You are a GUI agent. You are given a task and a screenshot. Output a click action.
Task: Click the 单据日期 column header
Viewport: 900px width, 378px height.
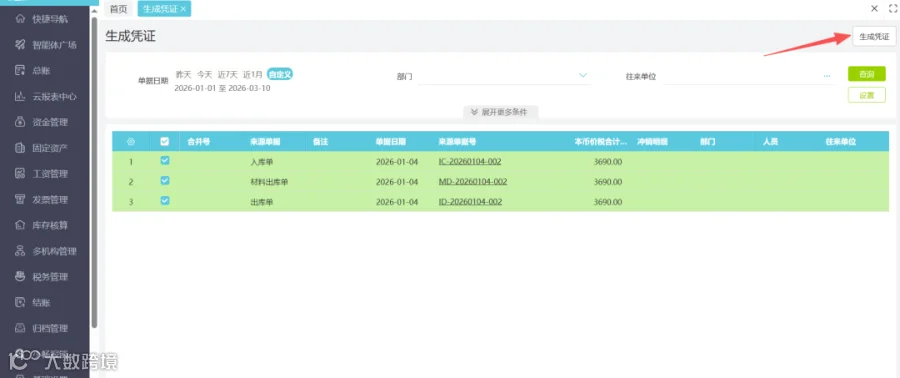pyautogui.click(x=391, y=142)
